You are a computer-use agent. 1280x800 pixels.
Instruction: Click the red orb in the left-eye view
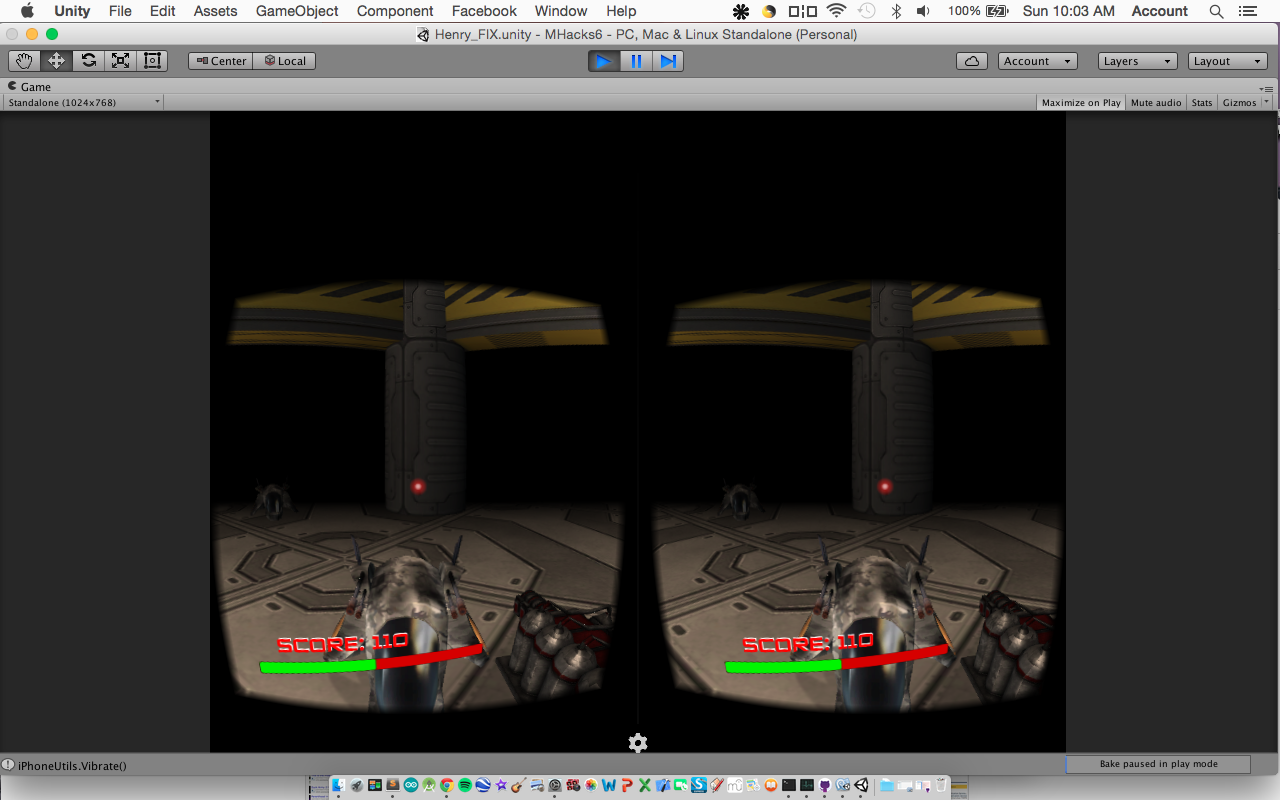tap(419, 487)
